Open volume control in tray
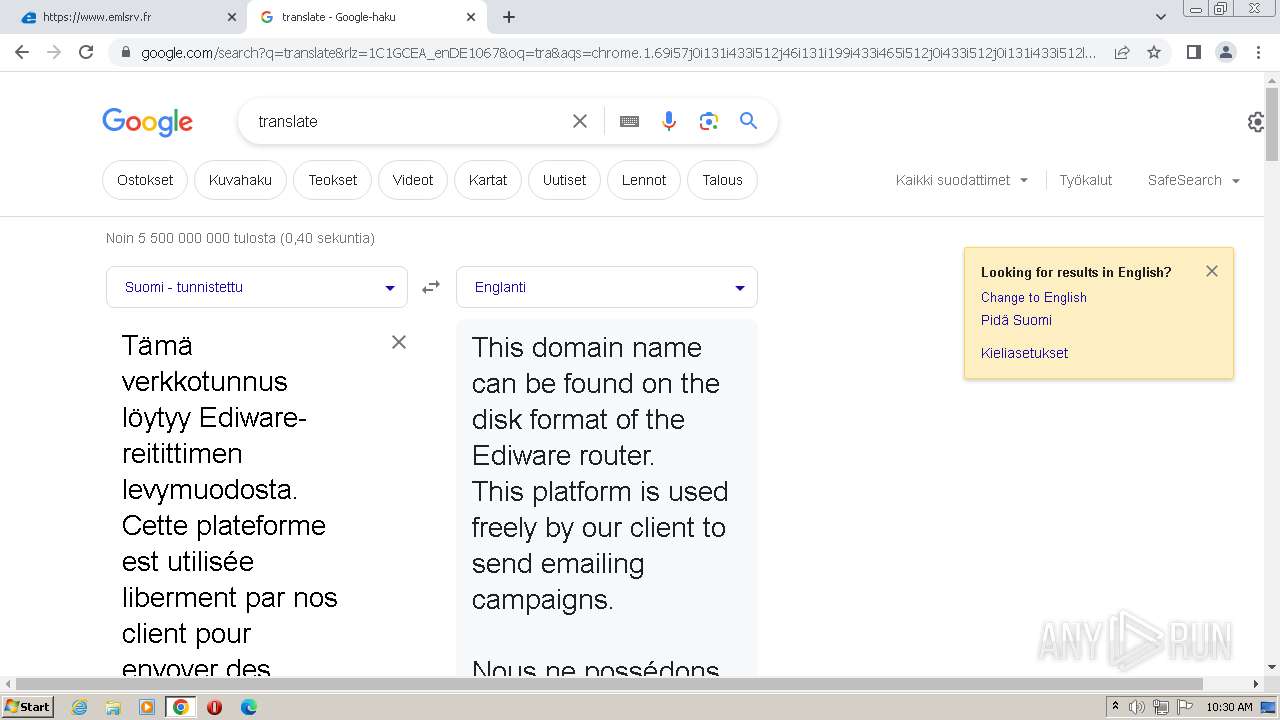This screenshot has width=1280, height=720. [1137, 707]
